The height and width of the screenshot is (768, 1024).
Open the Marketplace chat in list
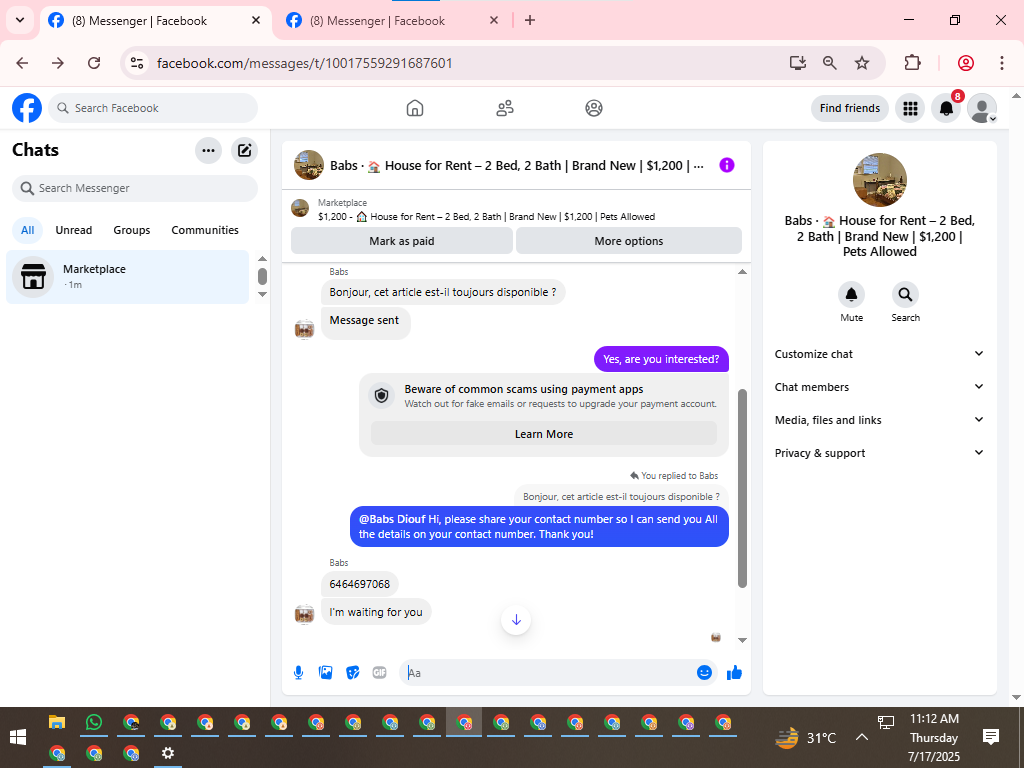tap(128, 277)
